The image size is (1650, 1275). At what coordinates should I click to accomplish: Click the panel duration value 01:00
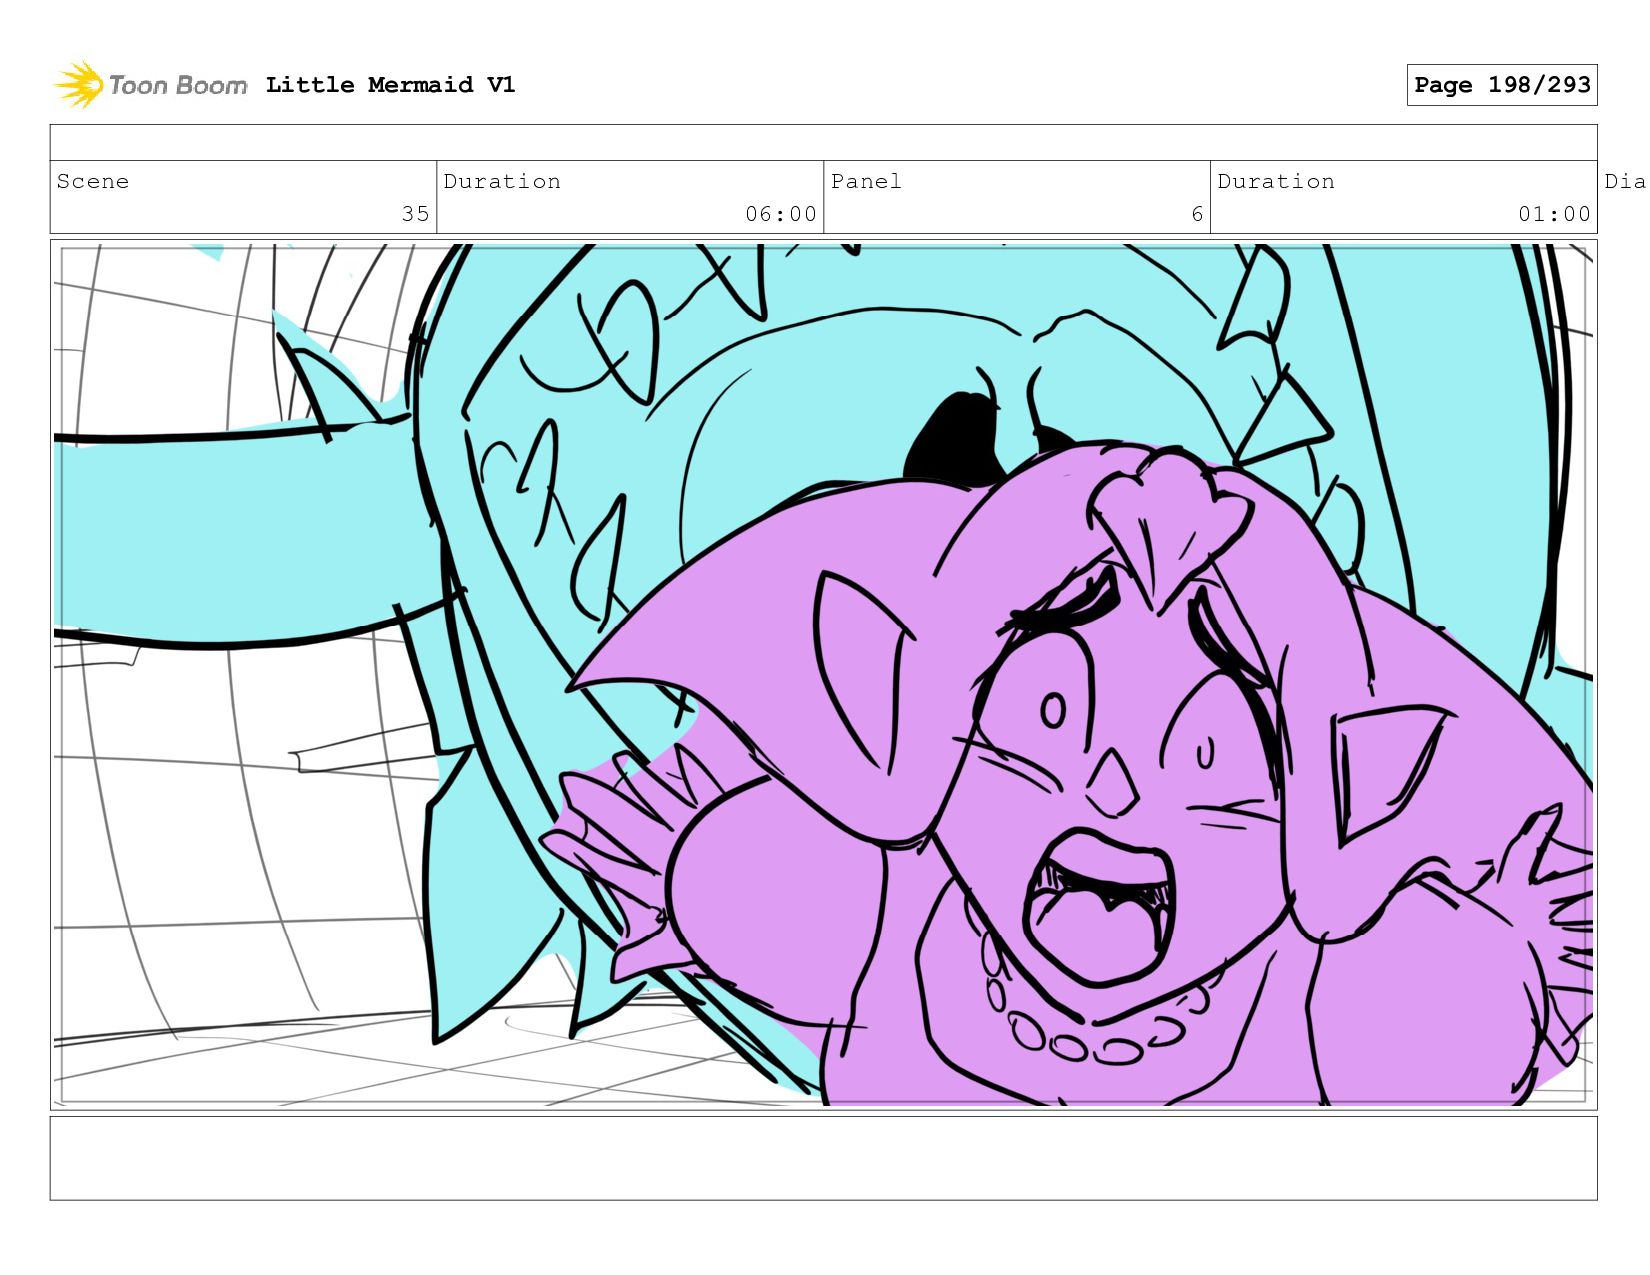tap(1554, 214)
